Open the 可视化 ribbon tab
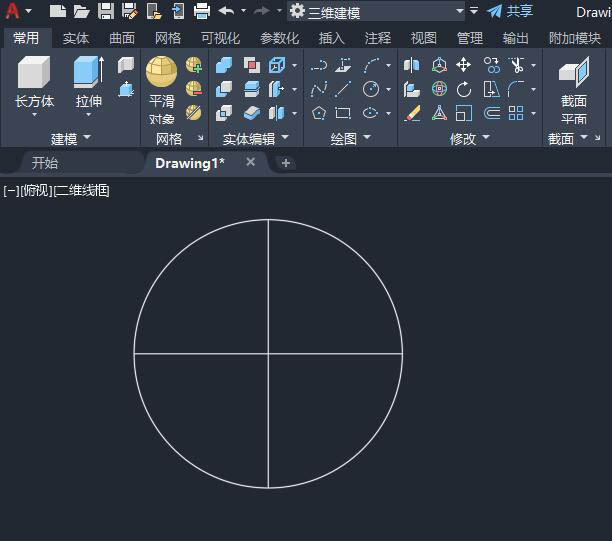Image resolution: width=612 pixels, height=541 pixels. coord(219,38)
